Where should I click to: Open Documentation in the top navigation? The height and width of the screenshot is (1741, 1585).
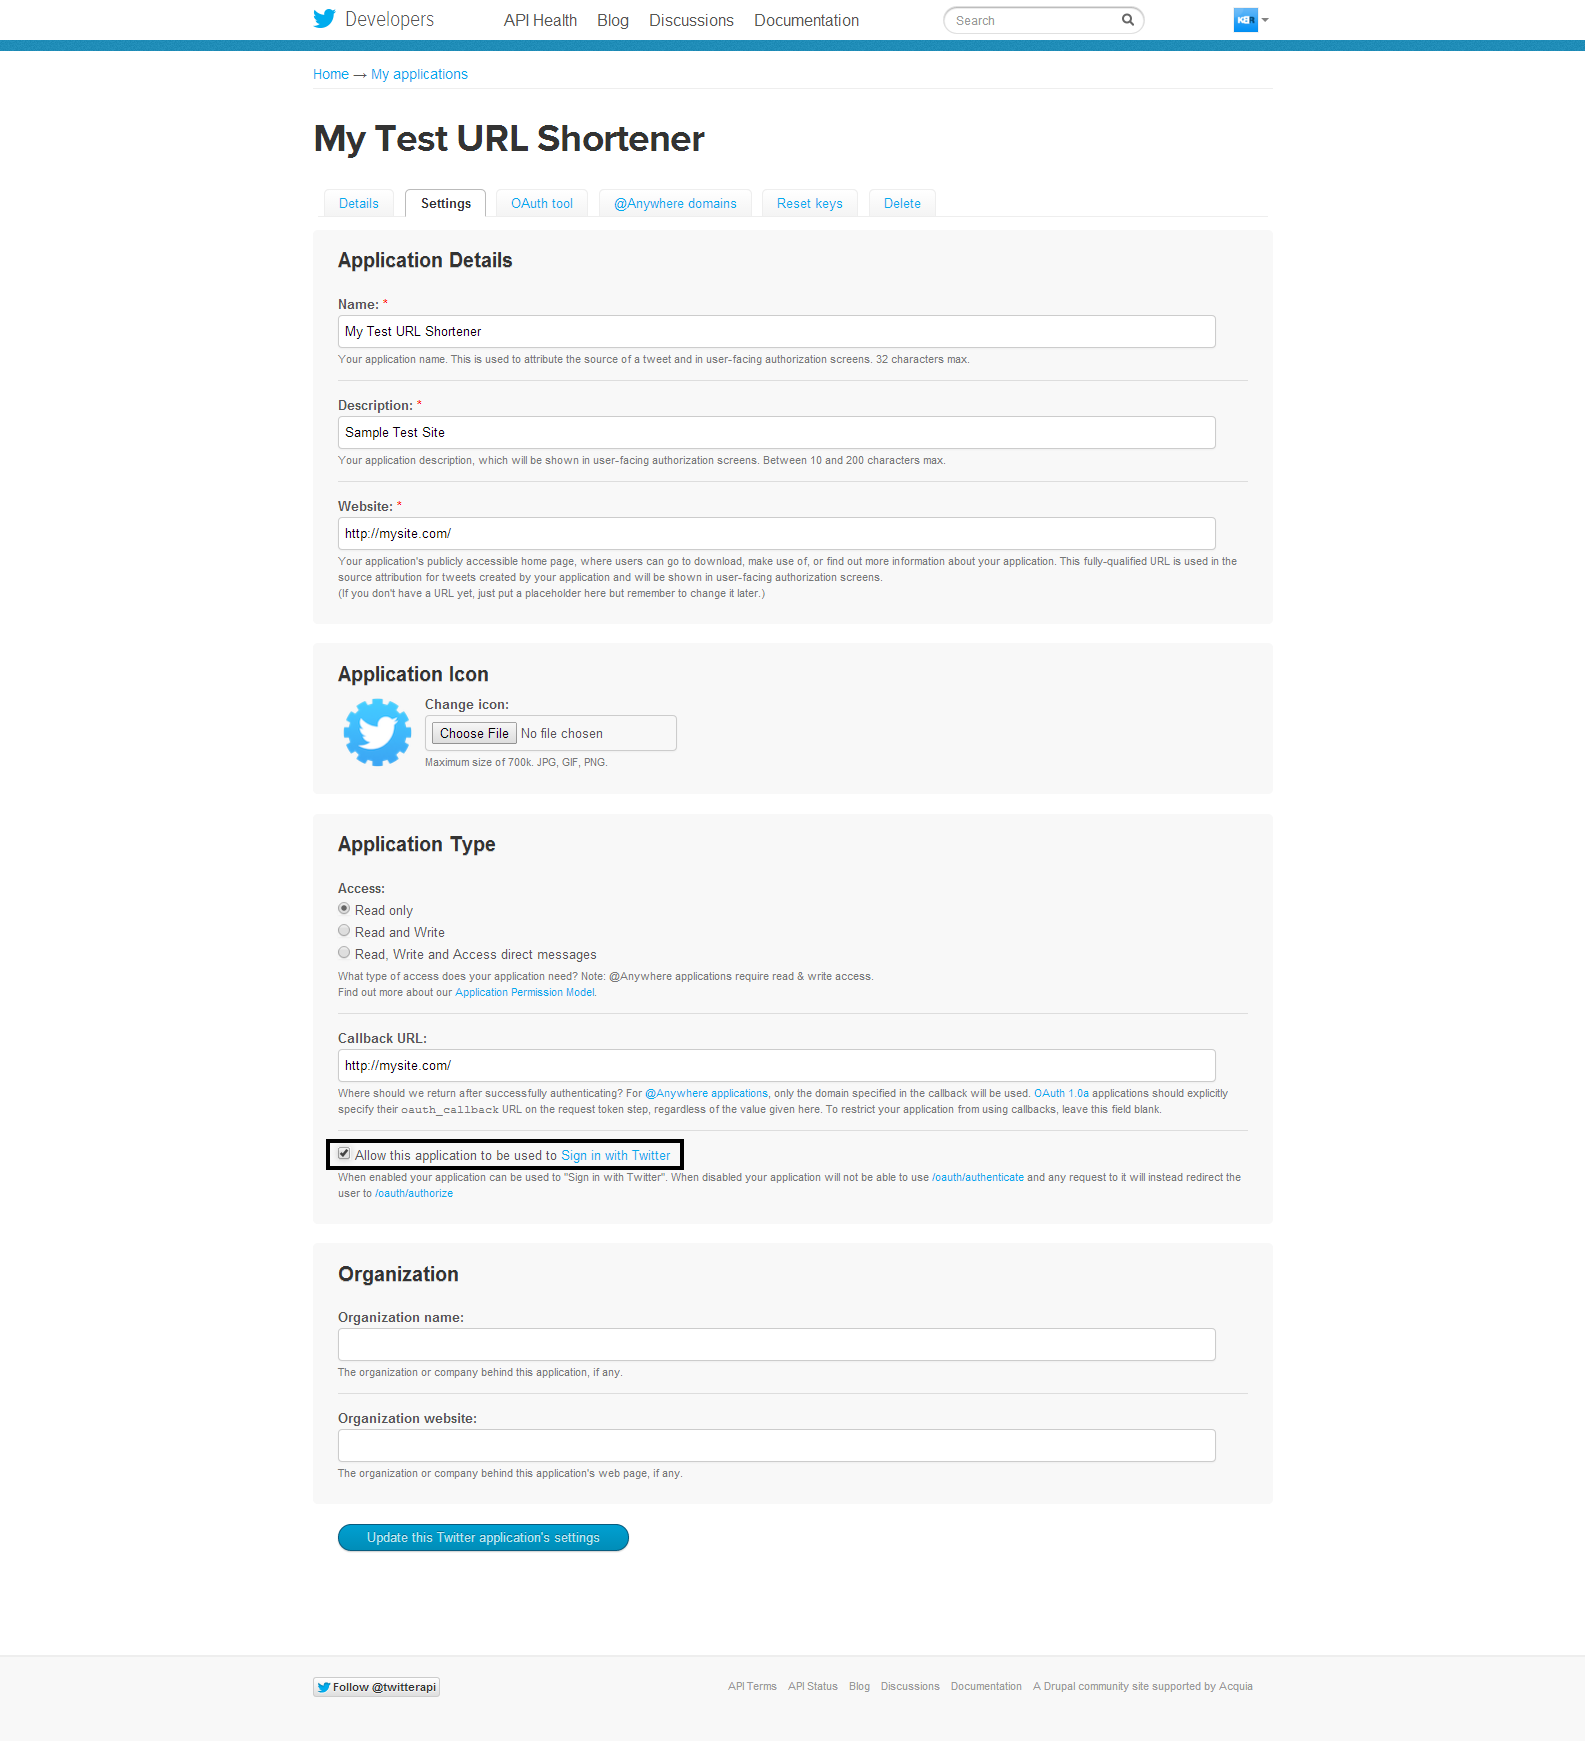point(806,20)
